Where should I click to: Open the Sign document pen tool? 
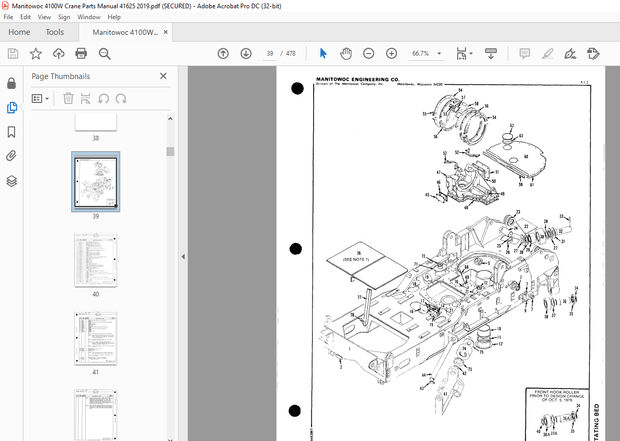point(570,53)
